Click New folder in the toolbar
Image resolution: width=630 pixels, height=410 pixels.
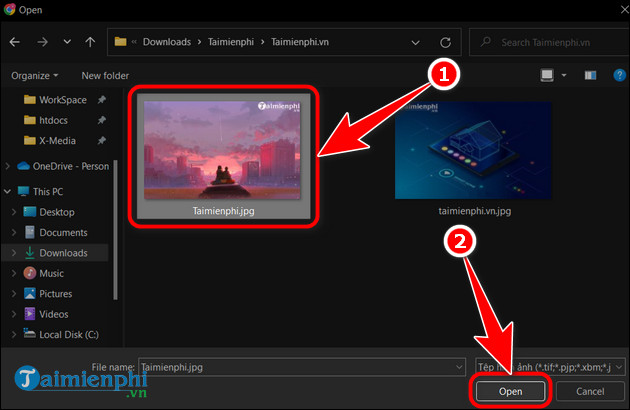pos(105,76)
